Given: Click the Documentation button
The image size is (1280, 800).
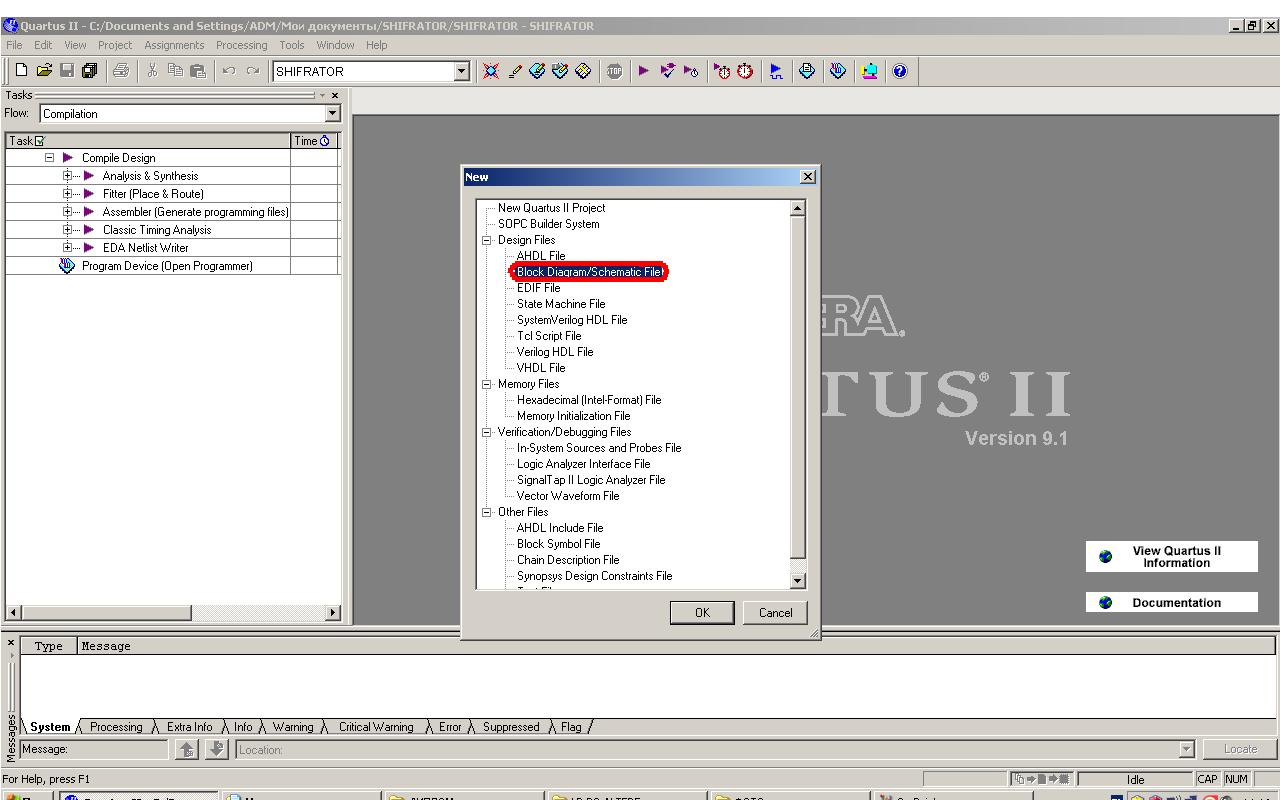Looking at the screenshot, I should (x=1172, y=603).
